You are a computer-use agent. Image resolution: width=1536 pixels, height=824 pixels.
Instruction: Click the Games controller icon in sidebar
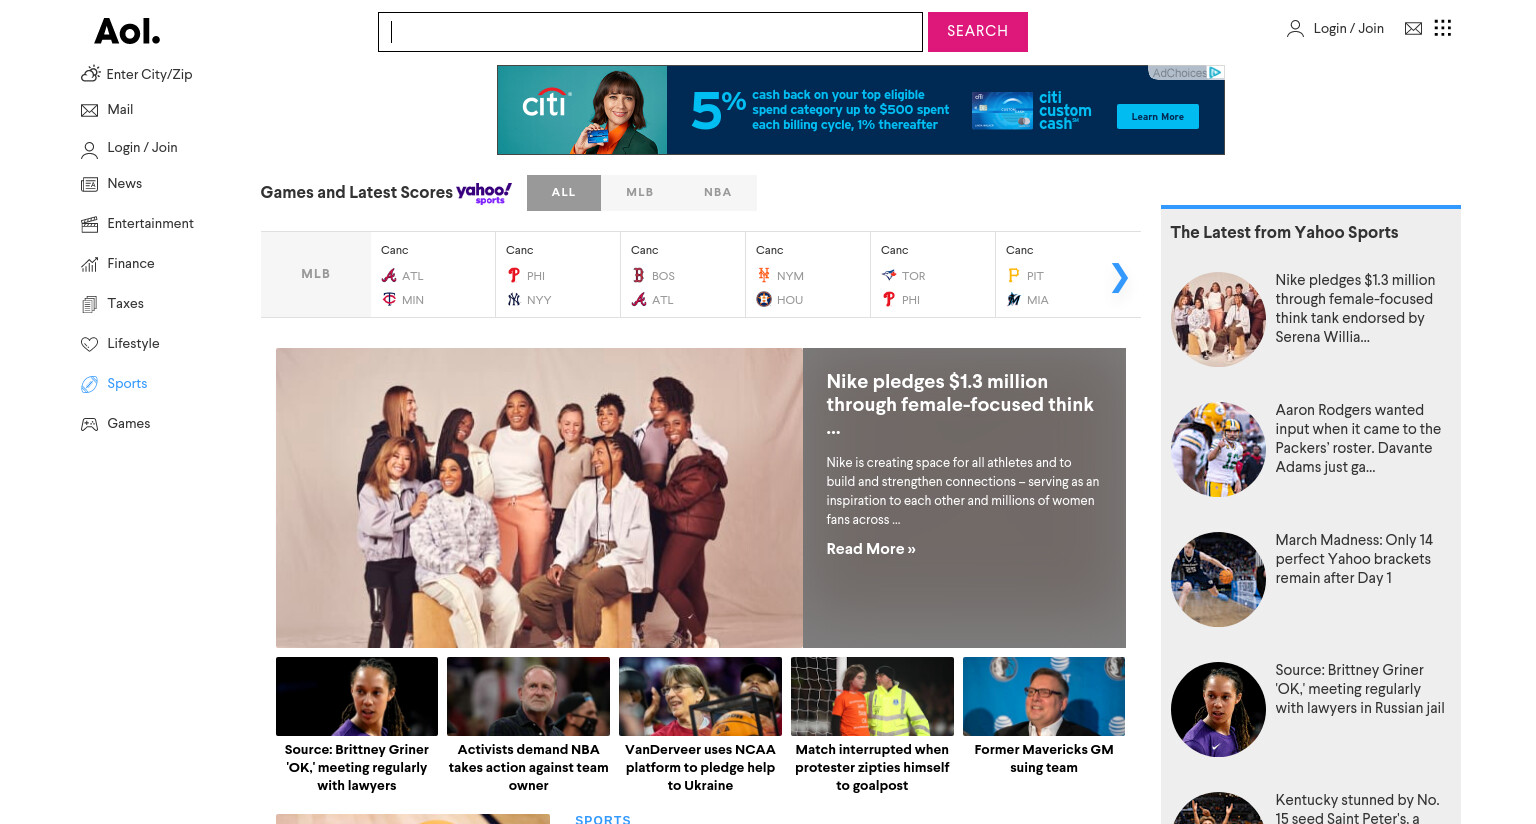90,424
